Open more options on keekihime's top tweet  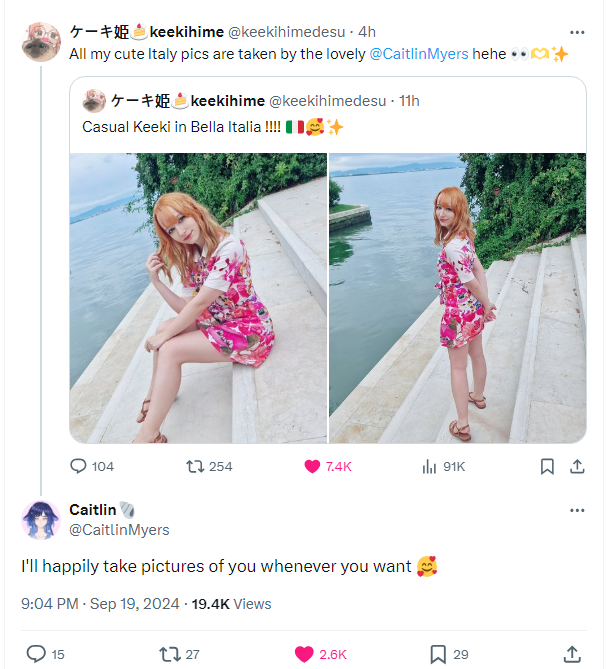(x=577, y=32)
